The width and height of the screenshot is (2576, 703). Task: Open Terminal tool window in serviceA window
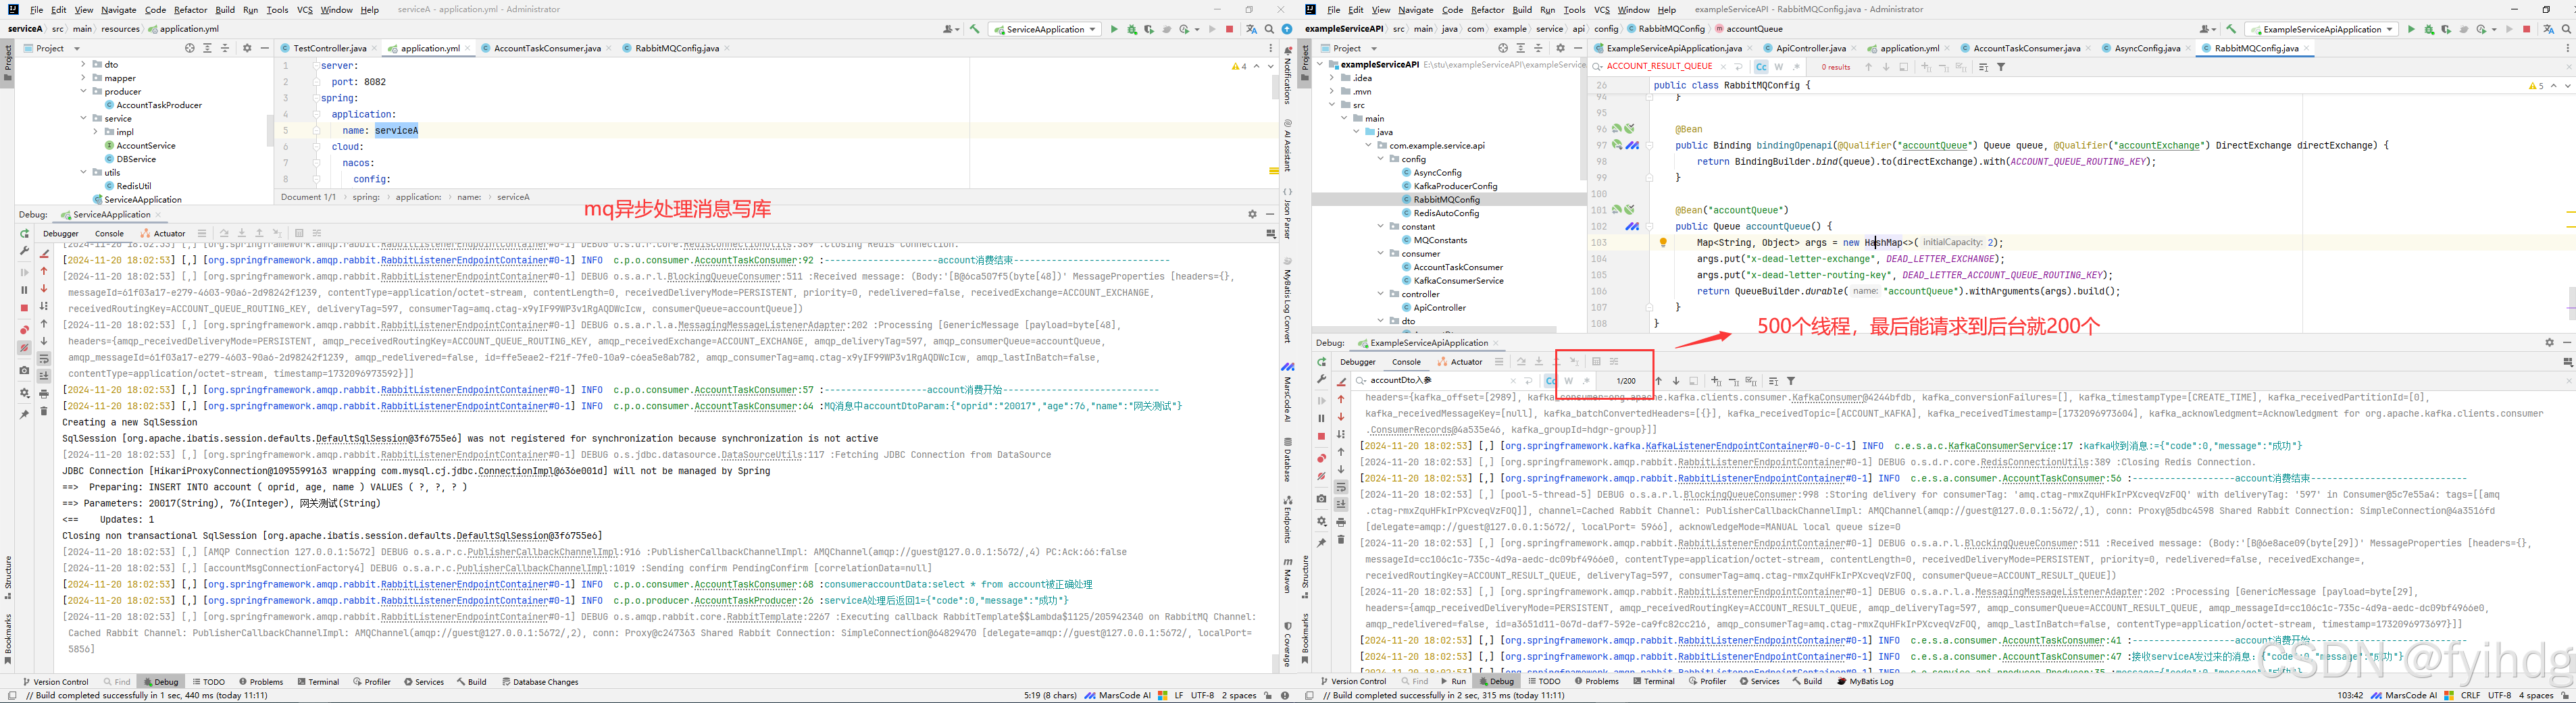pyautogui.click(x=317, y=682)
